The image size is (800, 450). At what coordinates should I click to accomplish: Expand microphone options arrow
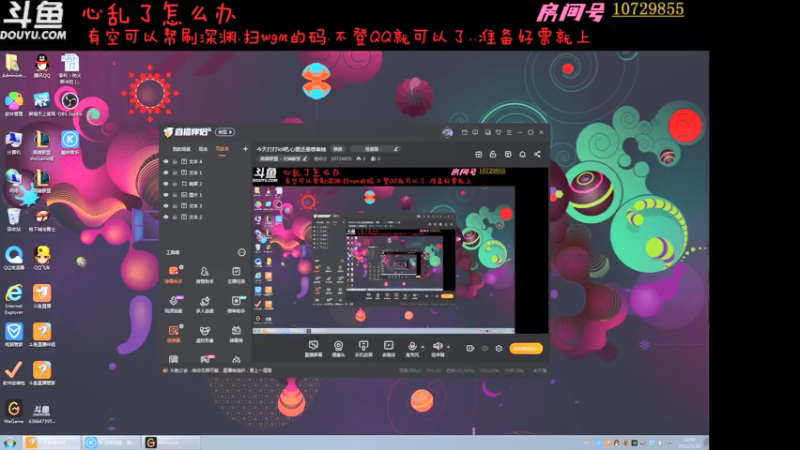coord(422,347)
